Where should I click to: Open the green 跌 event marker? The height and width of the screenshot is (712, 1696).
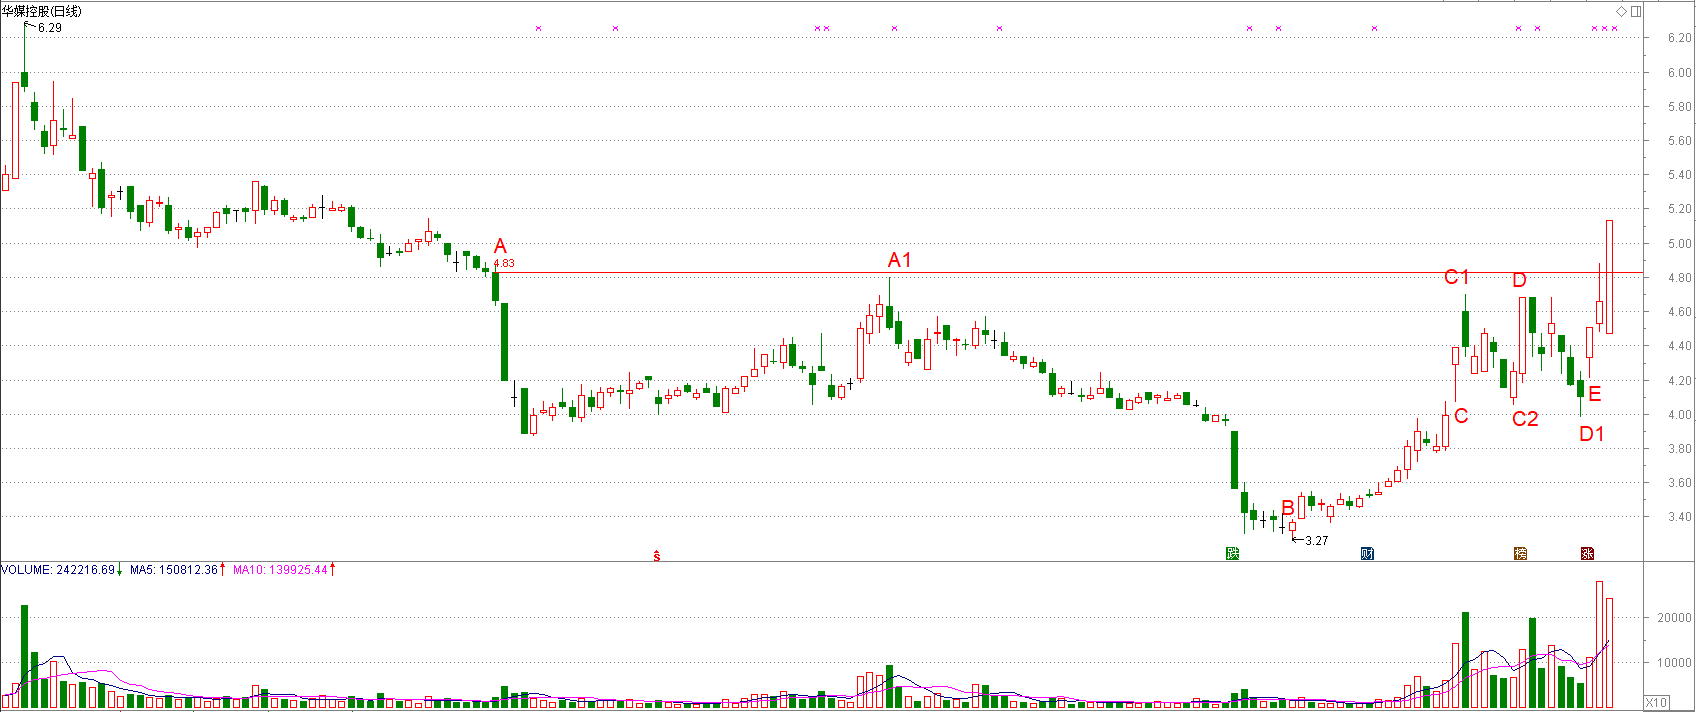1233,553
